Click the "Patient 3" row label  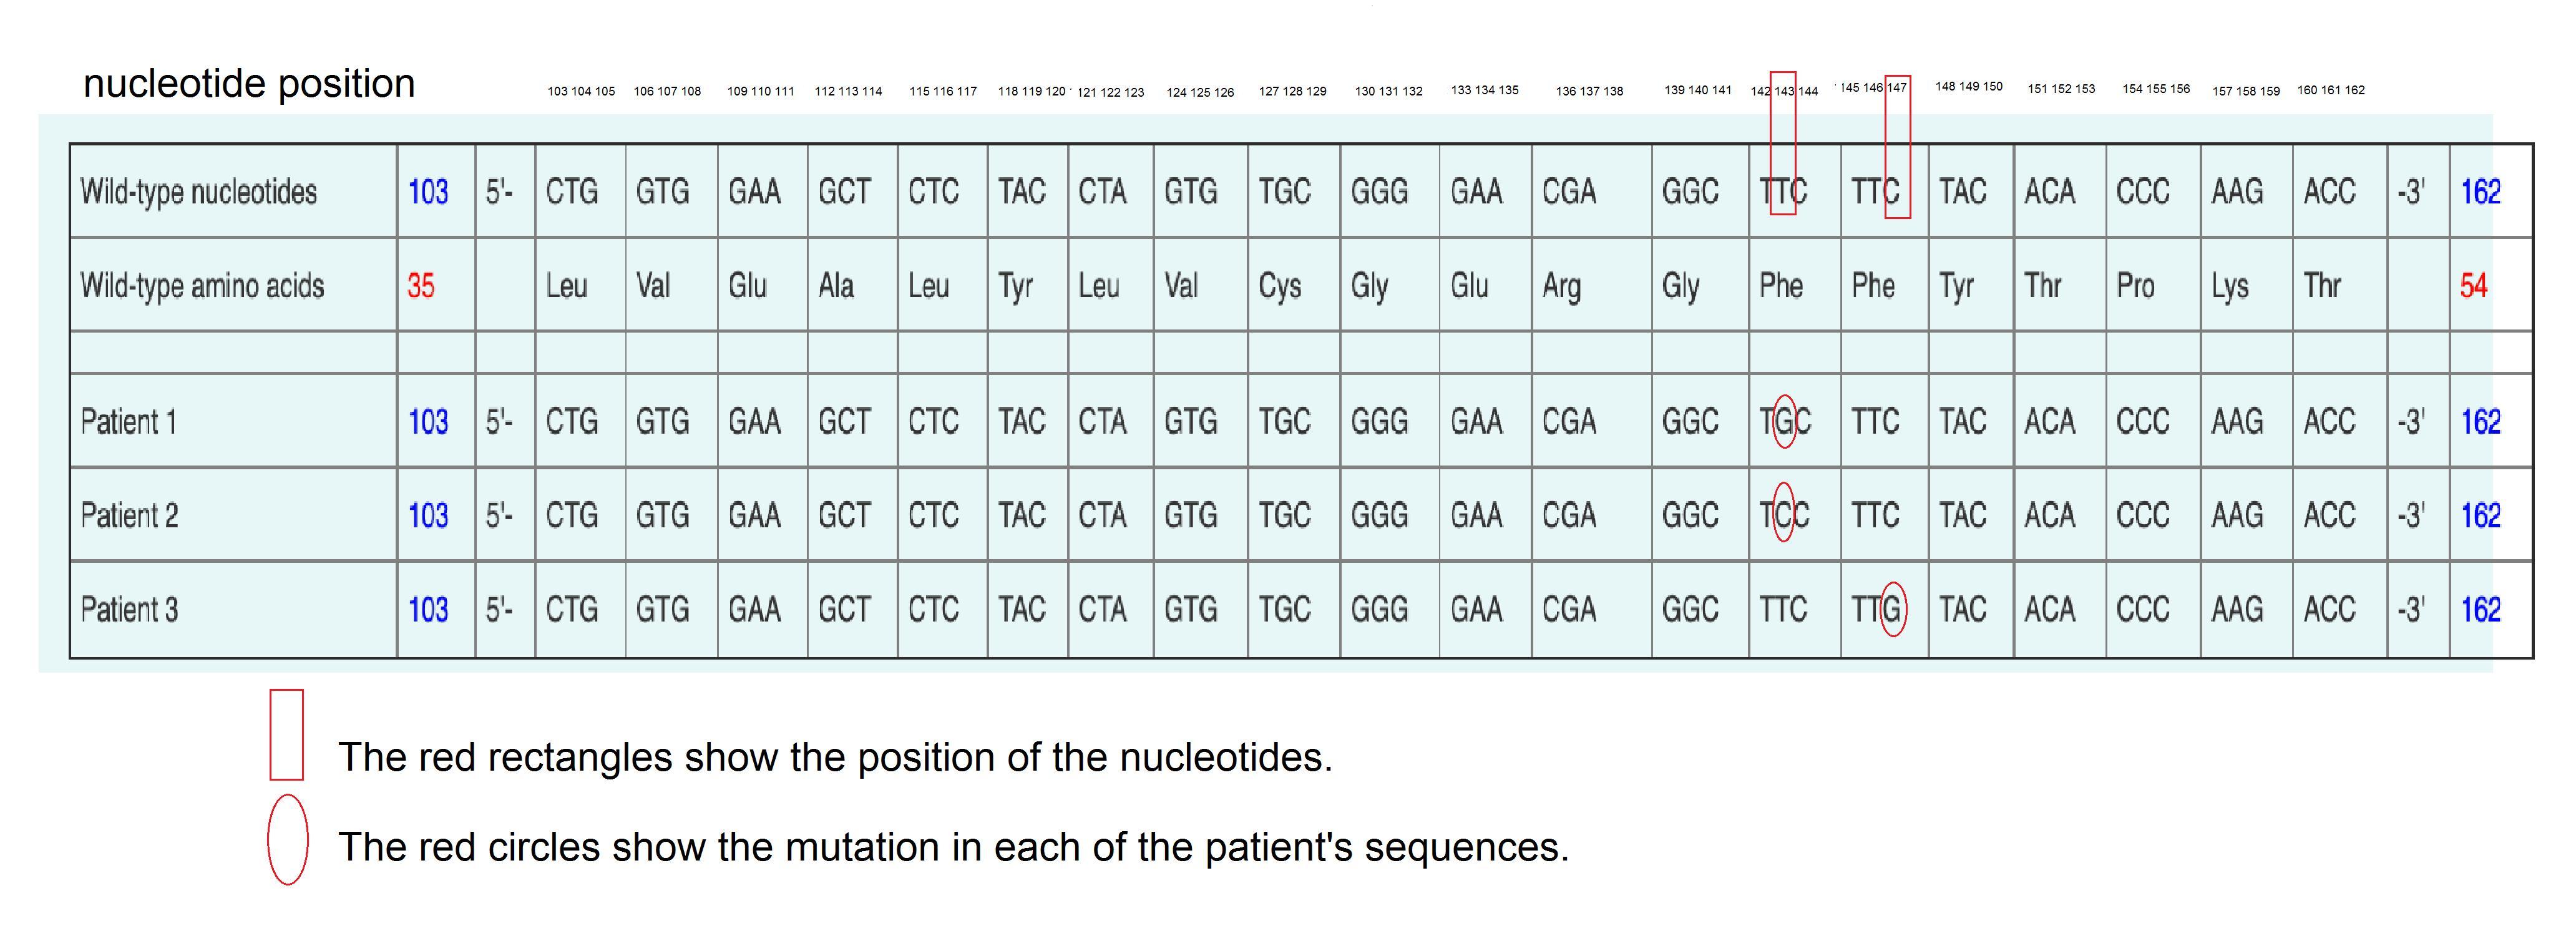(129, 609)
